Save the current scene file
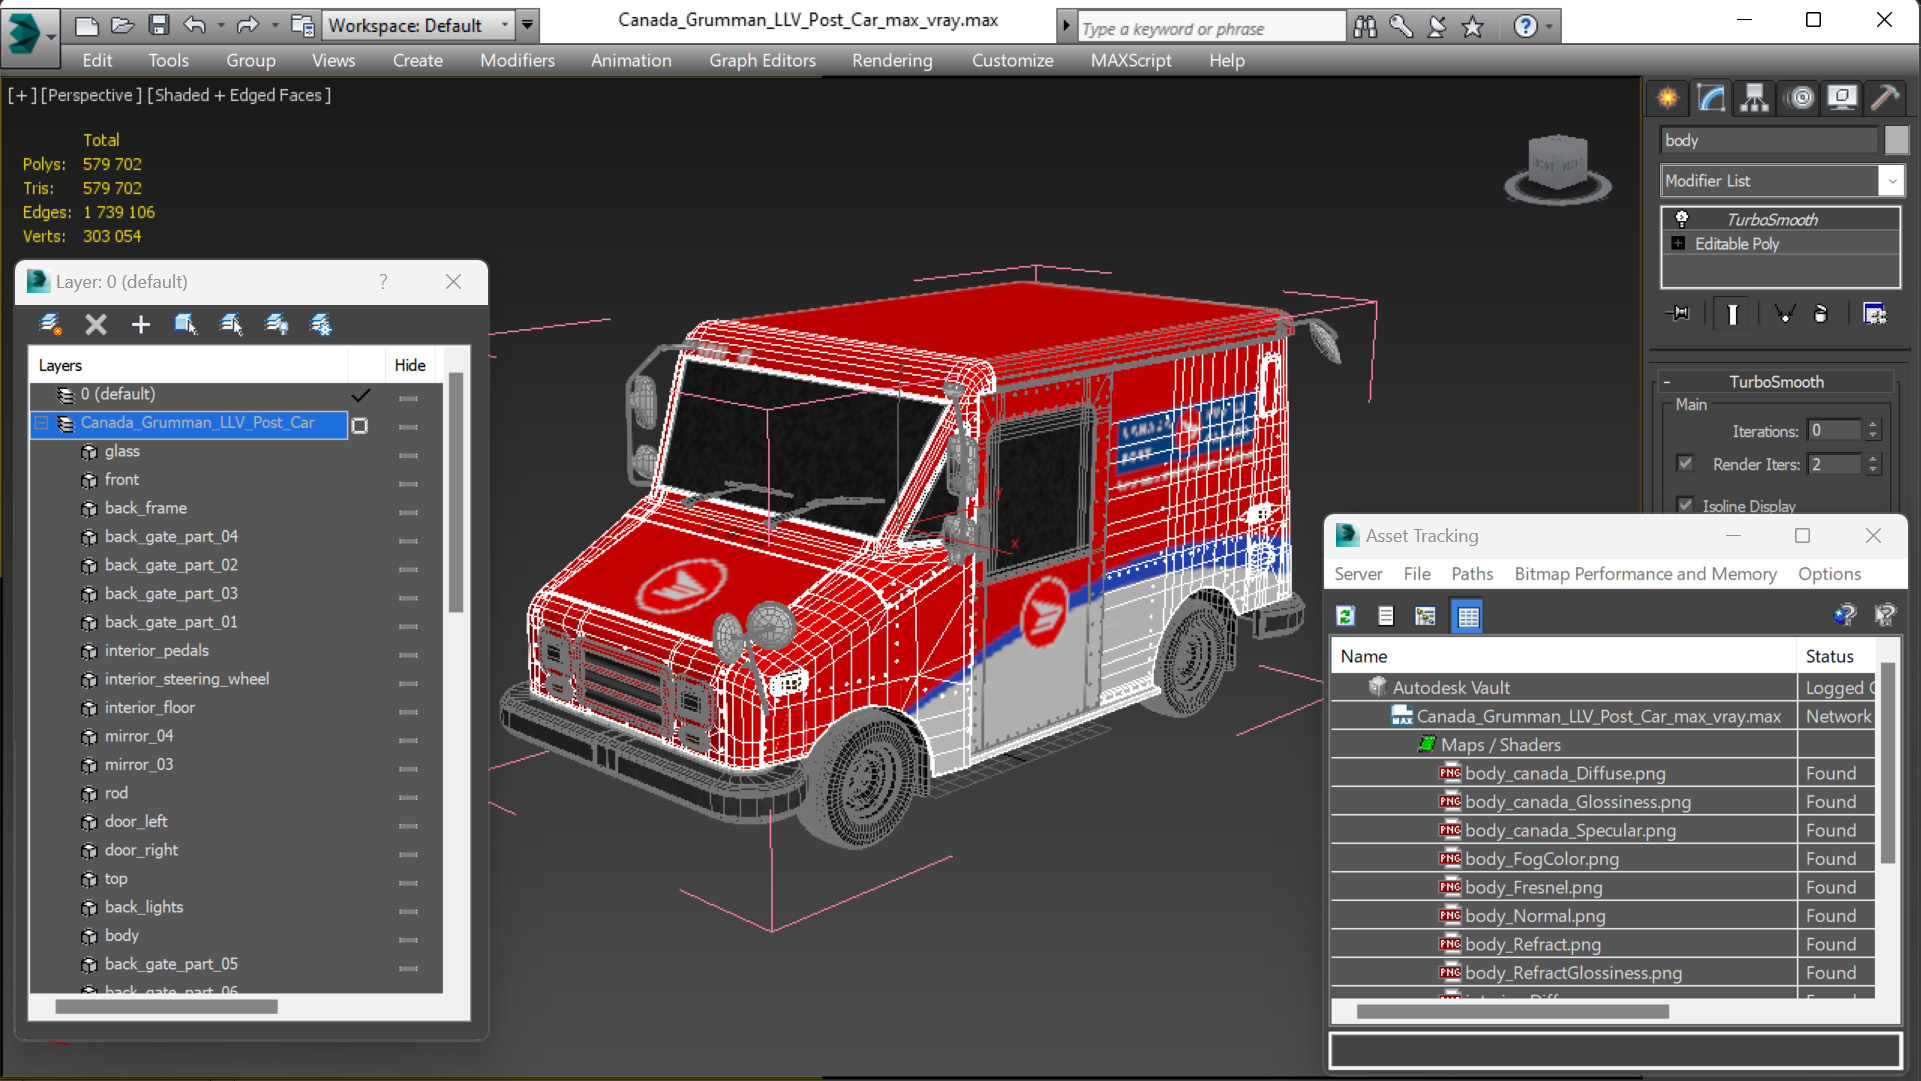The height and width of the screenshot is (1081, 1921). [x=158, y=25]
